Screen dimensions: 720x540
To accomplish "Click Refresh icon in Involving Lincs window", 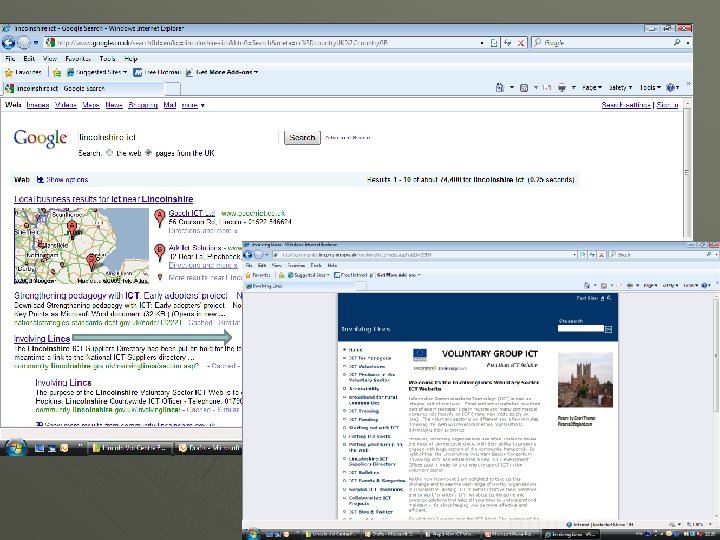I will pos(592,254).
